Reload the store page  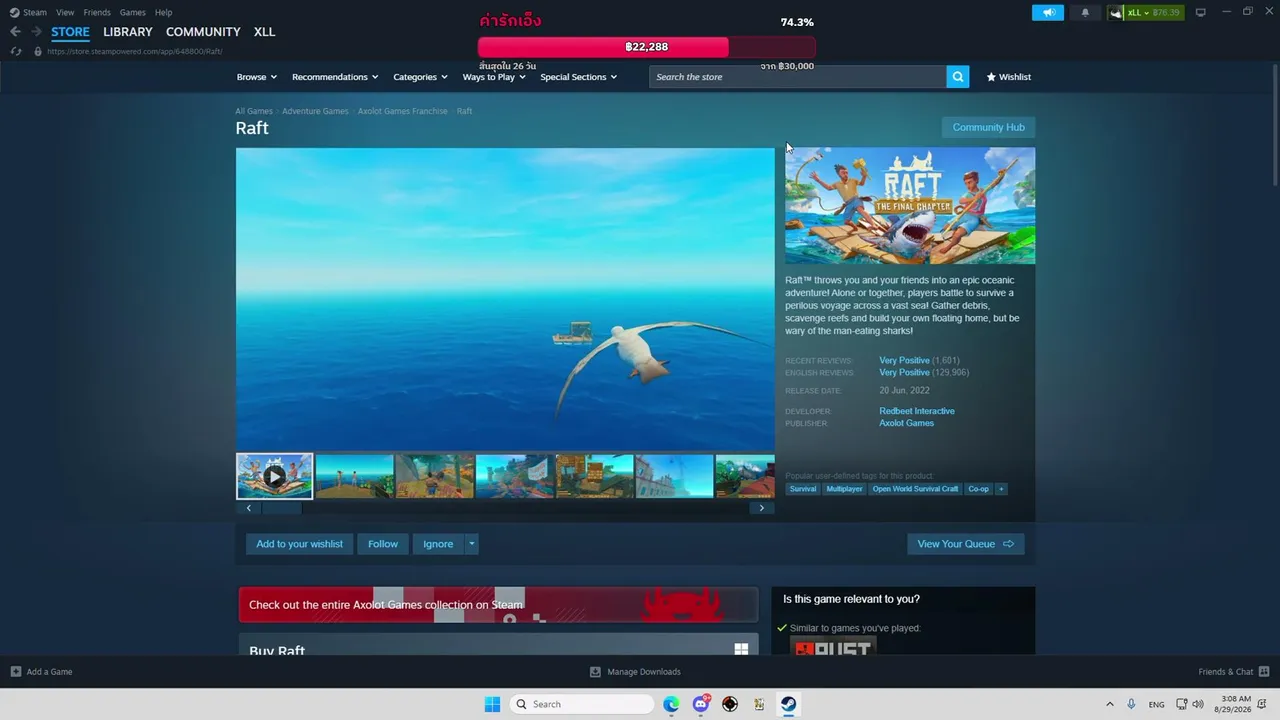point(15,51)
